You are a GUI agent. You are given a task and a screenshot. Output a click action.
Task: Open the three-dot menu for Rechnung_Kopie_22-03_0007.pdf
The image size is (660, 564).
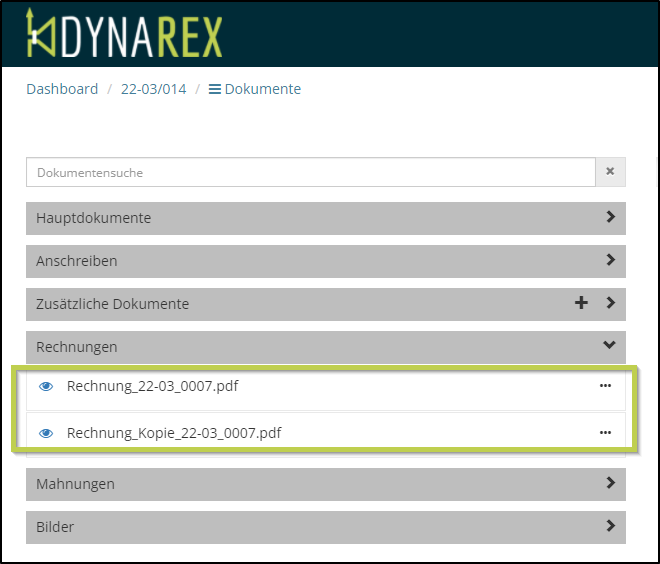pos(605,433)
